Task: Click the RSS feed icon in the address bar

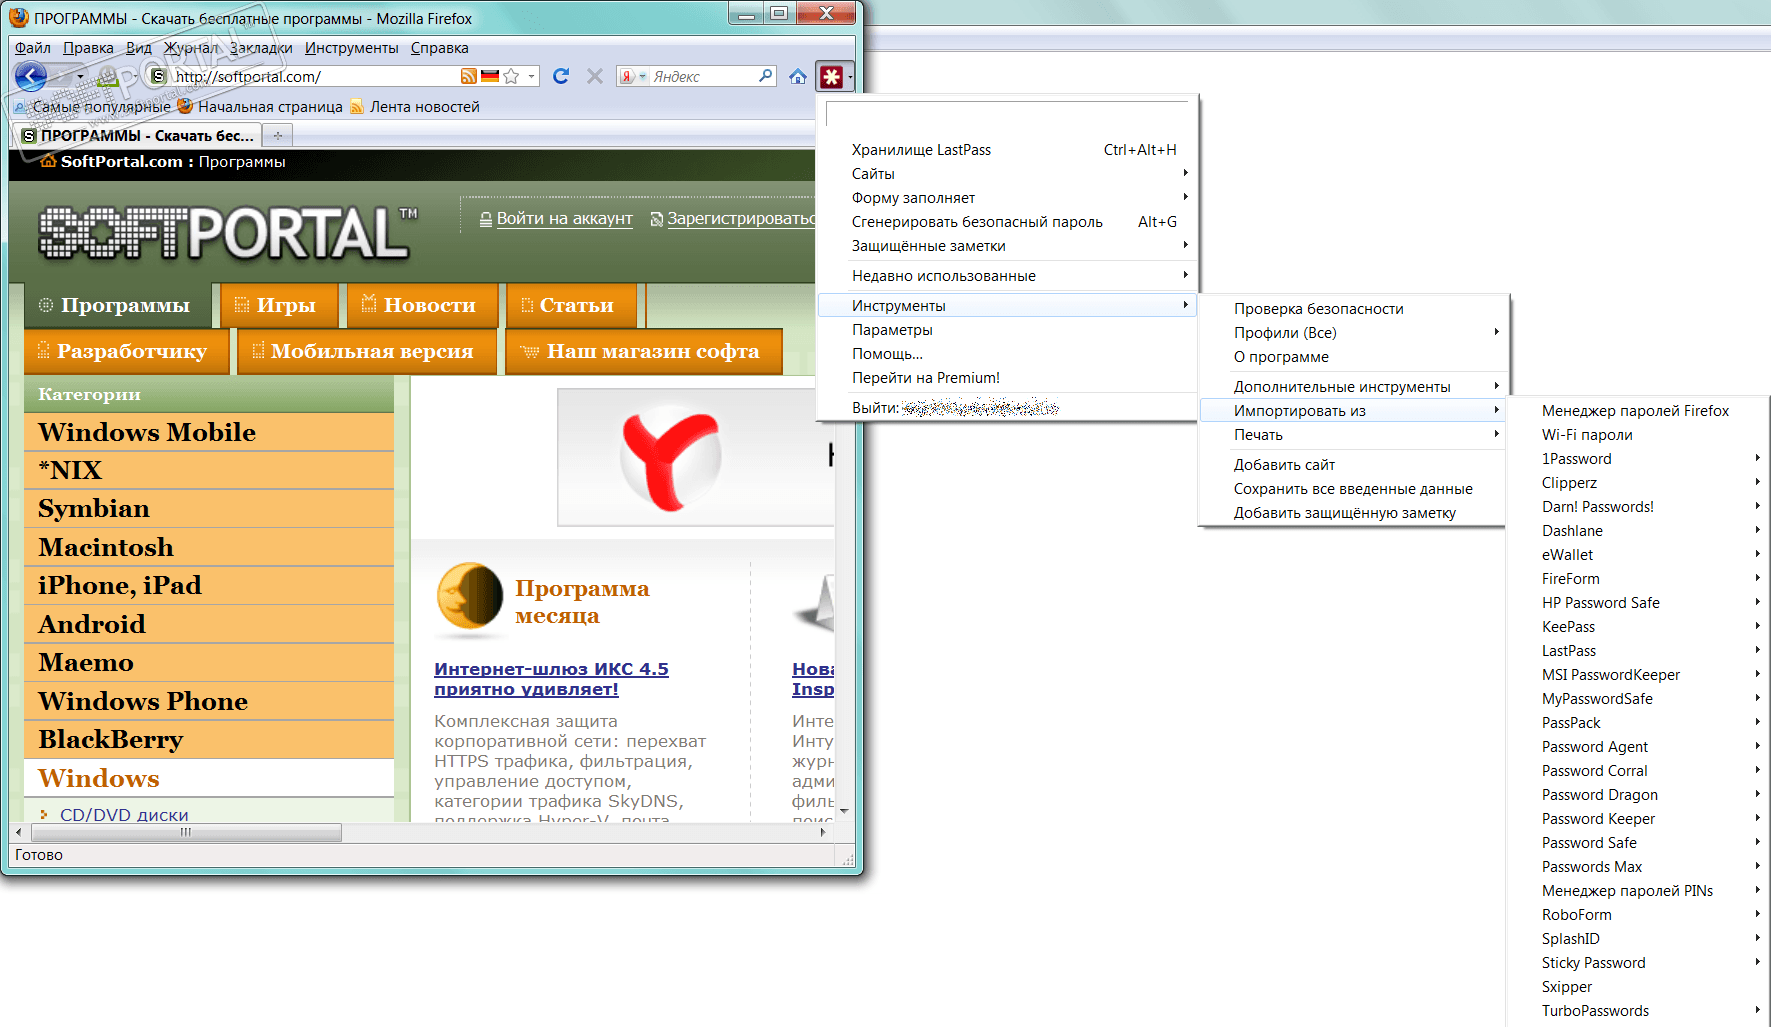Action: pyautogui.click(x=468, y=76)
